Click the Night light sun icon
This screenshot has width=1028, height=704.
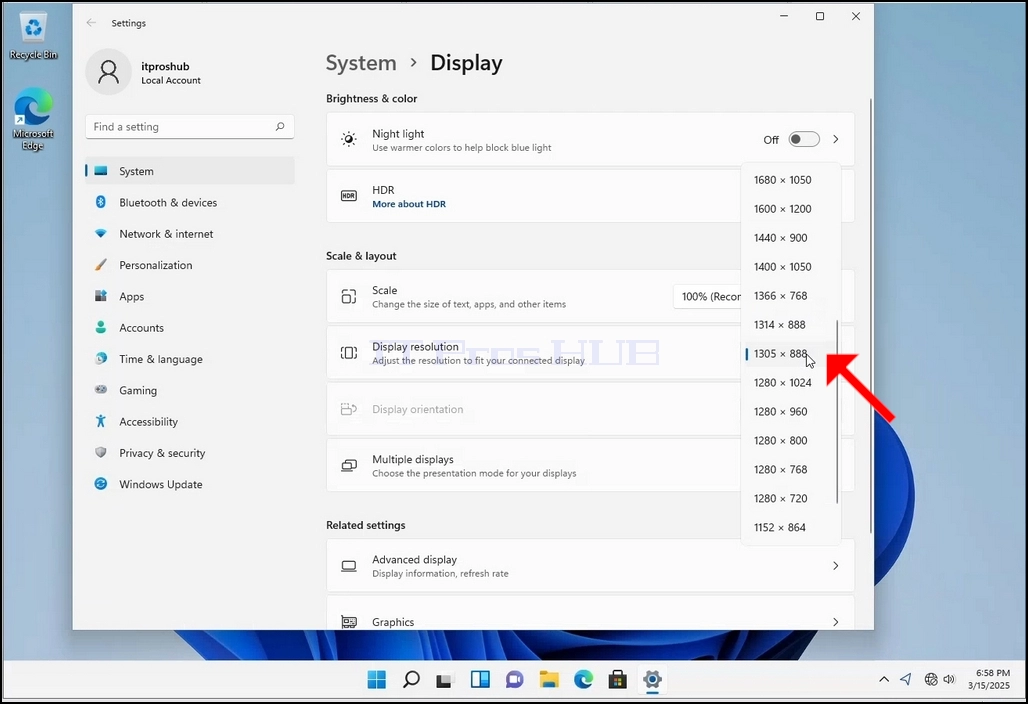[x=349, y=139]
